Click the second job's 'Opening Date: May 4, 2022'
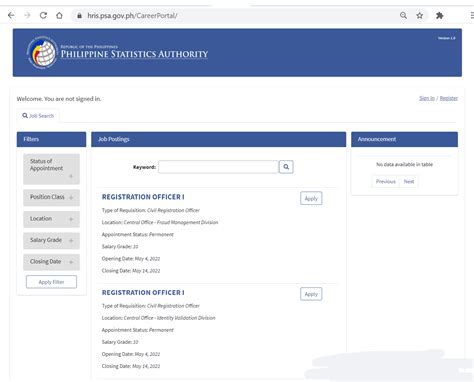The image size is (474, 382). coord(131,354)
